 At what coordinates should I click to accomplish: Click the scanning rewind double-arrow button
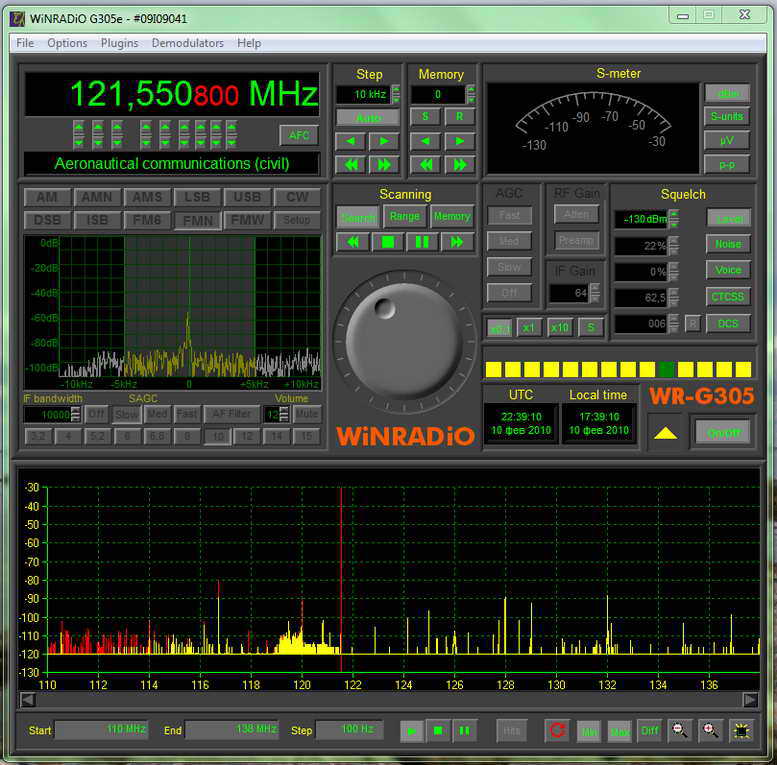click(352, 242)
